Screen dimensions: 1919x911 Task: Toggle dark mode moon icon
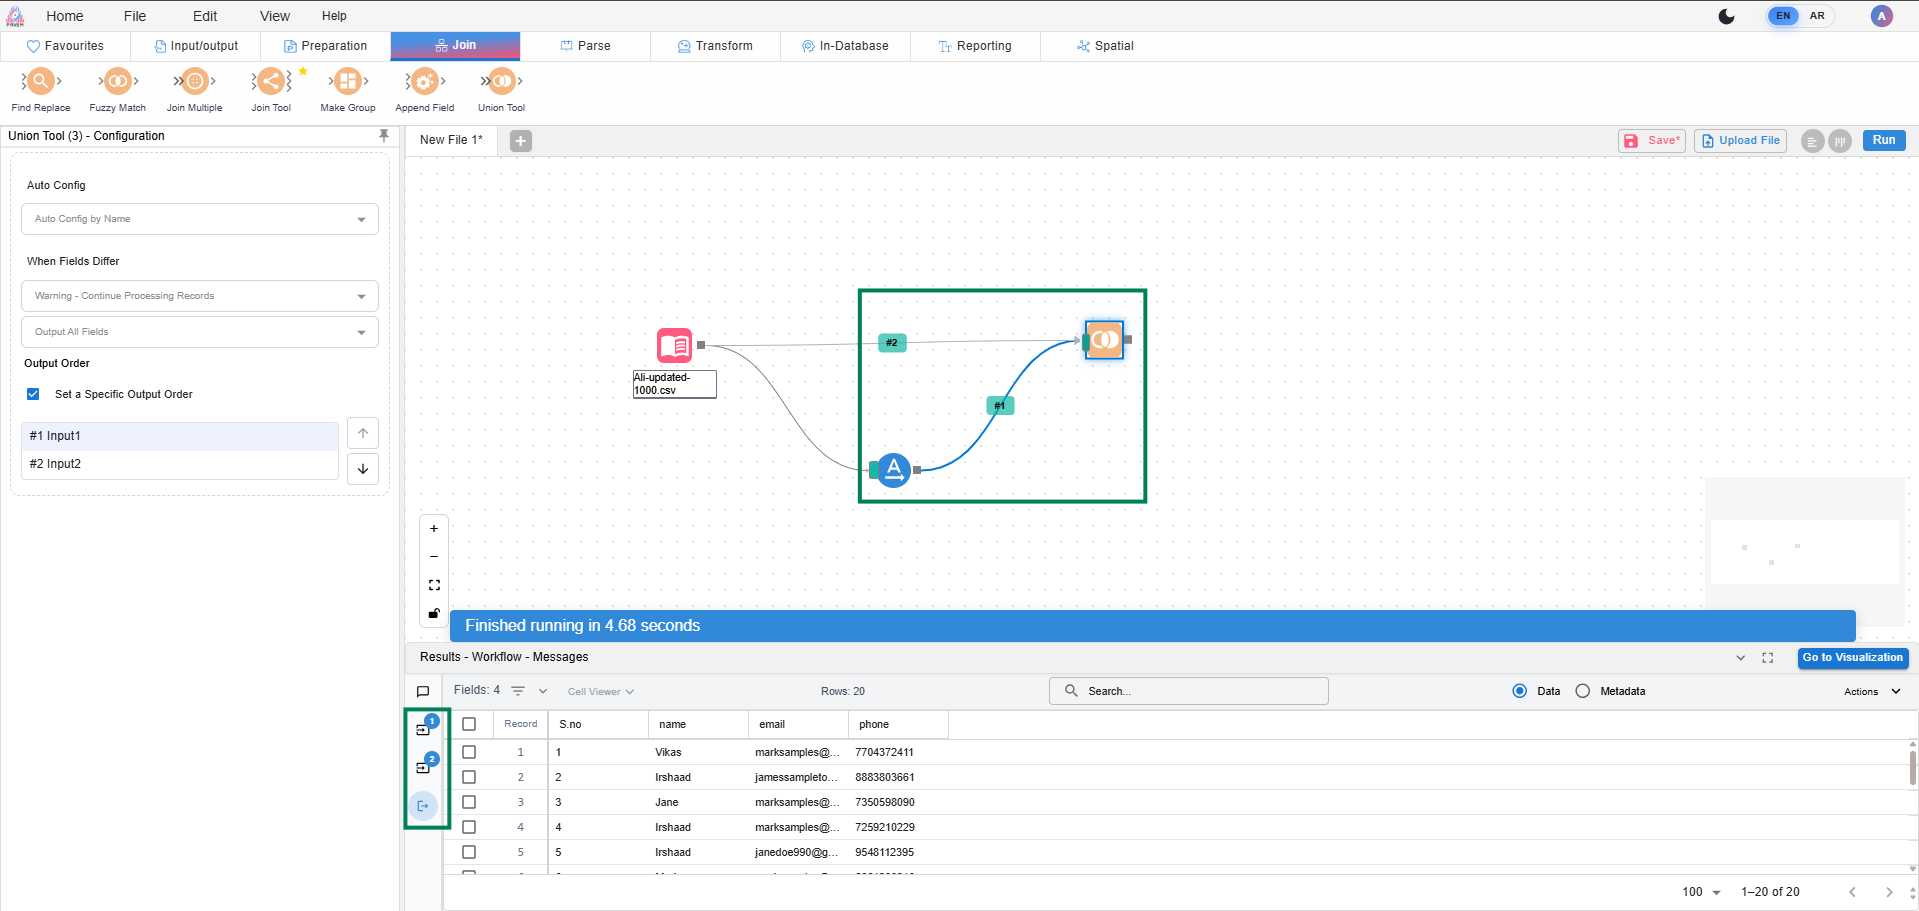pyautogui.click(x=1726, y=16)
